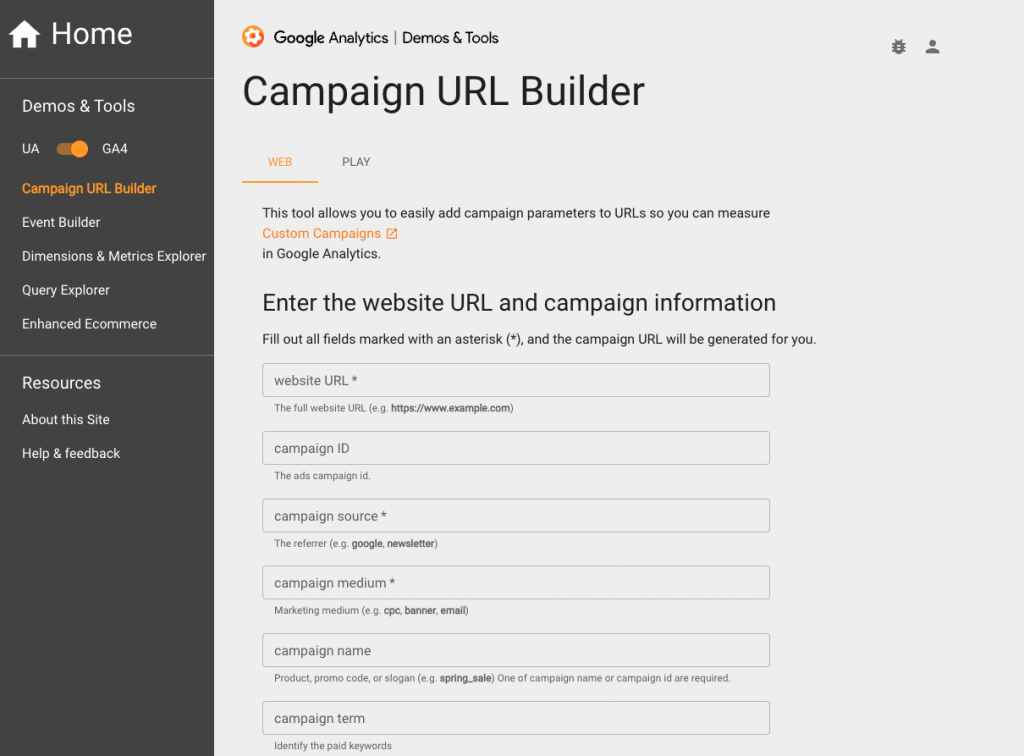1024x756 pixels.
Task: Click the Home icon in the sidebar
Action: pos(24,33)
